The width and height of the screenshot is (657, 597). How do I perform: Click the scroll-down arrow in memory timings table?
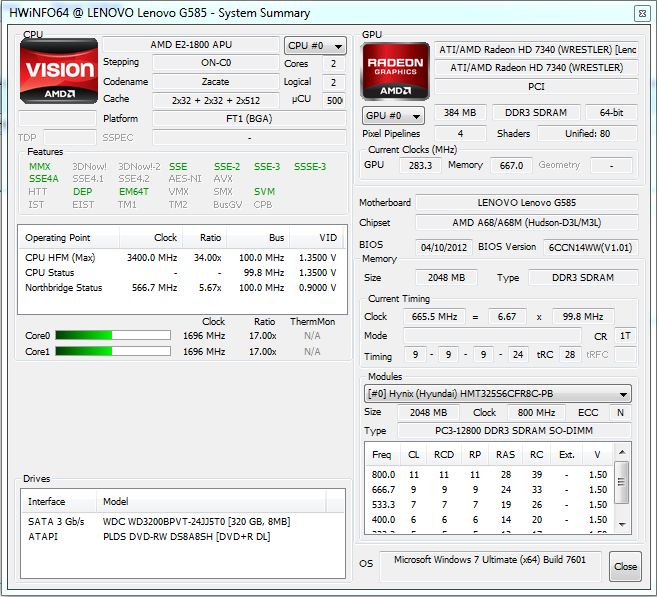point(623,524)
